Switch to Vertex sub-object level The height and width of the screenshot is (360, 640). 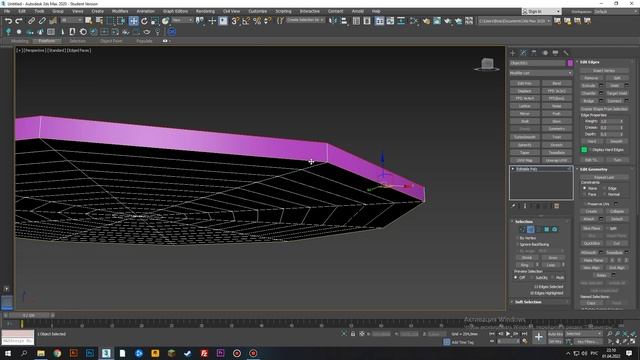click(522, 230)
